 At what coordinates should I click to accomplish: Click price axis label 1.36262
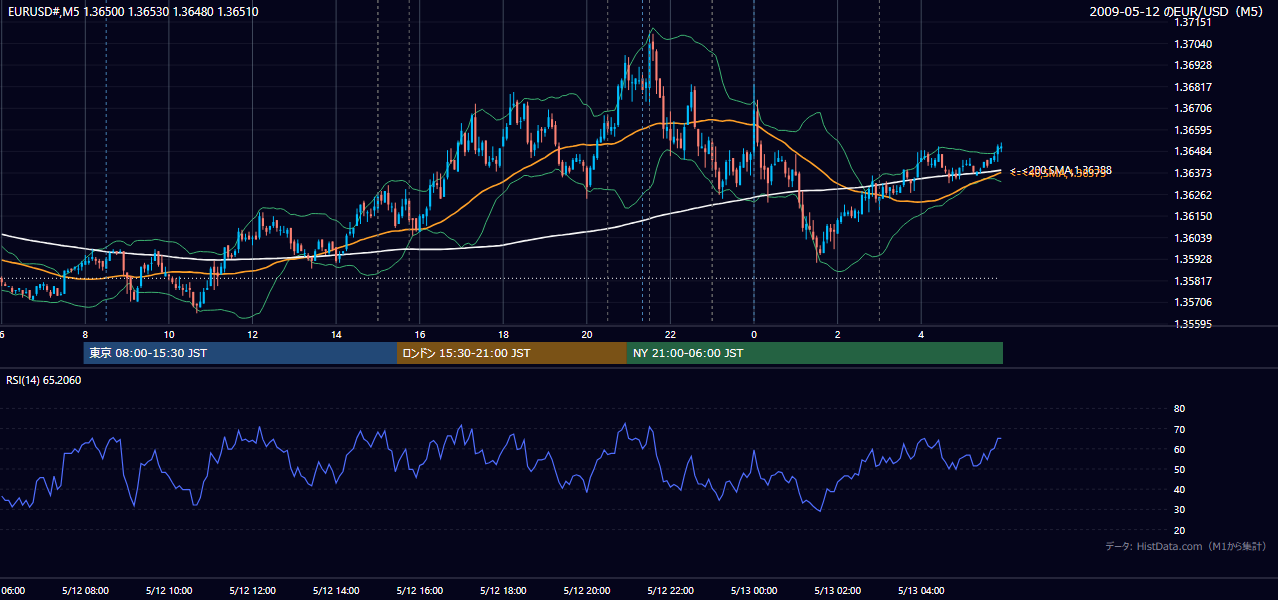click(1193, 195)
